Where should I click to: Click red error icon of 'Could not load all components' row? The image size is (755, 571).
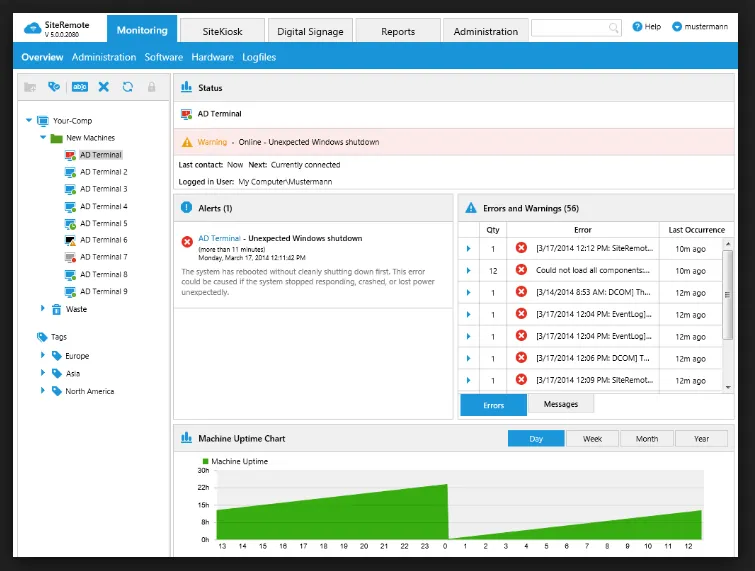[x=521, y=270]
